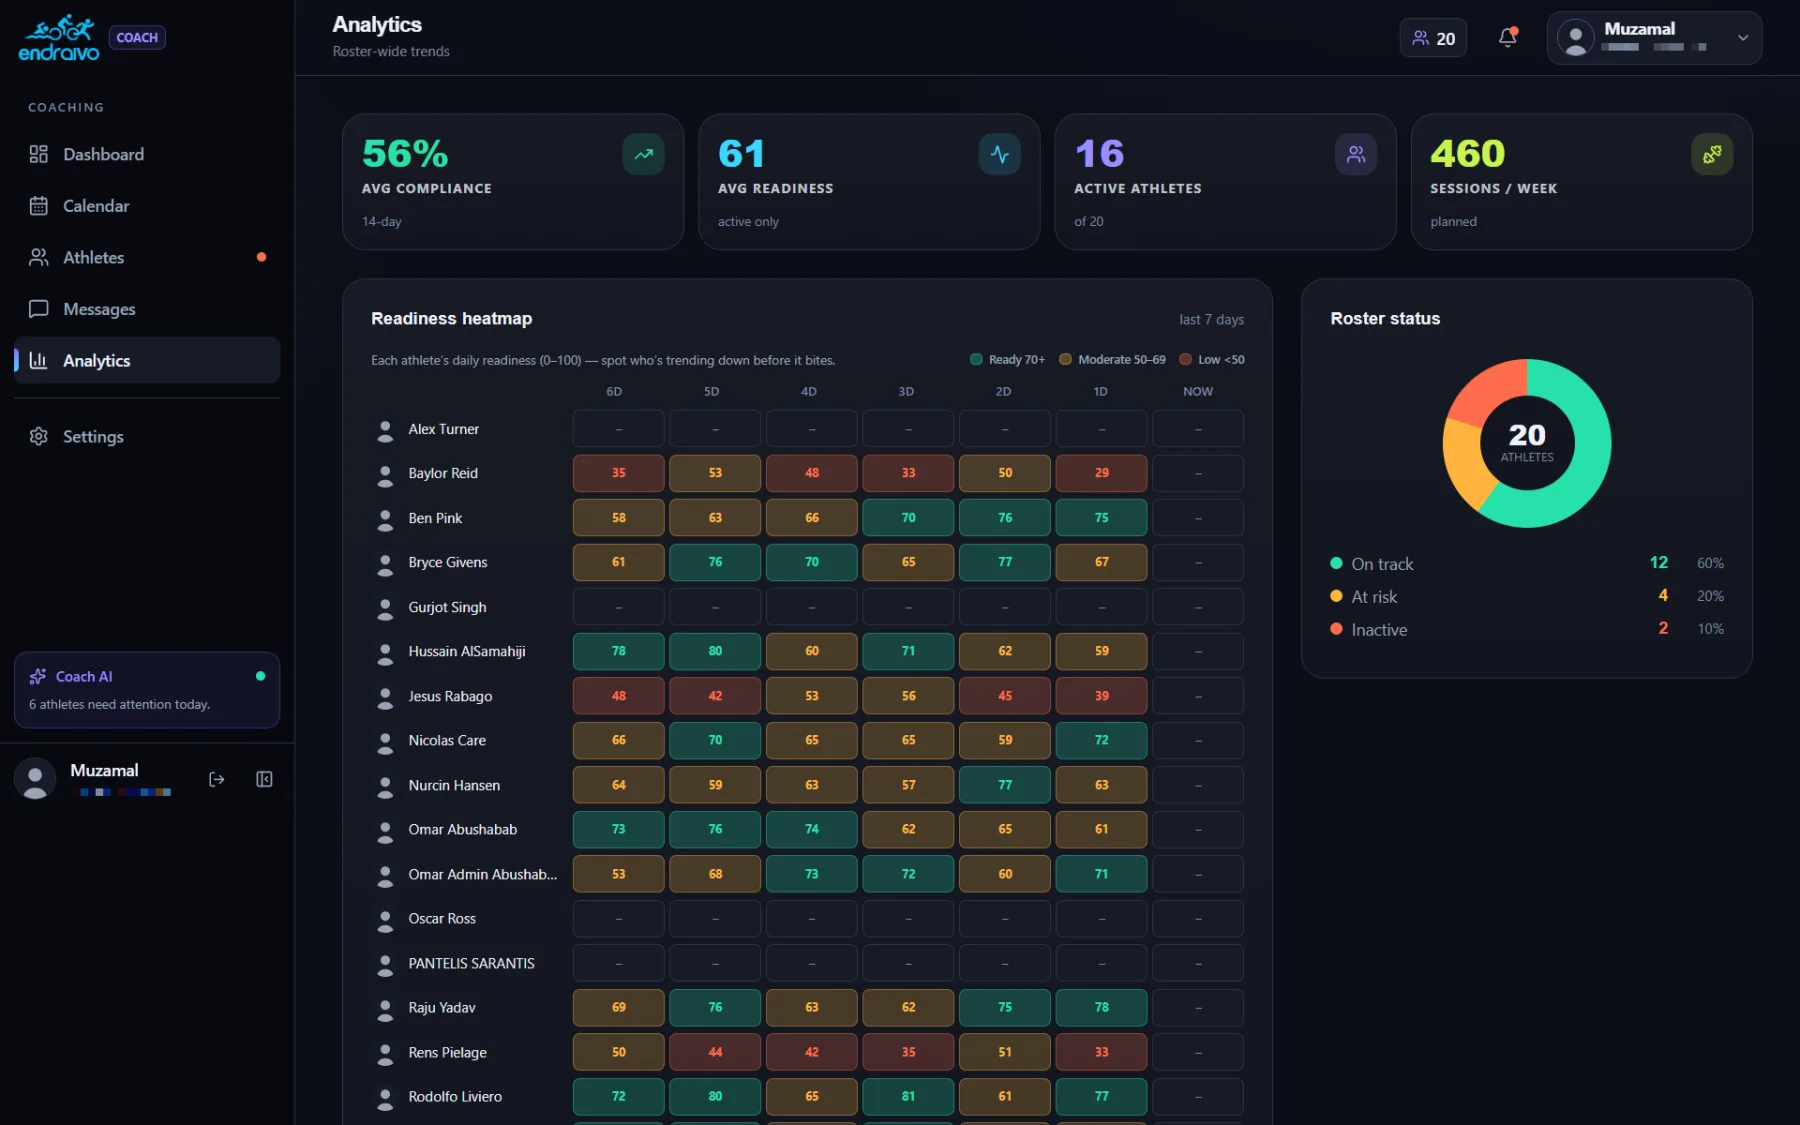The height and width of the screenshot is (1125, 1800).
Task: Open Messages in the sidebar
Action: [147, 309]
